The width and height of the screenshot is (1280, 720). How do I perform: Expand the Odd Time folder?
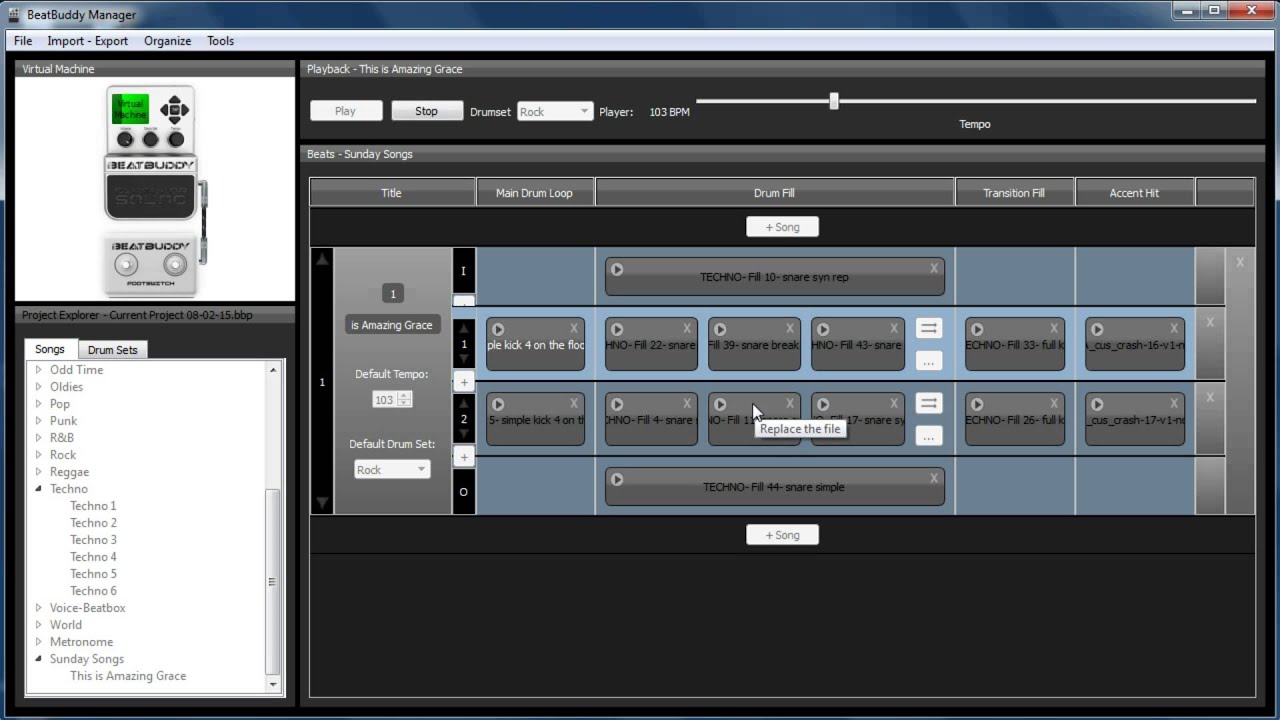tap(39, 370)
